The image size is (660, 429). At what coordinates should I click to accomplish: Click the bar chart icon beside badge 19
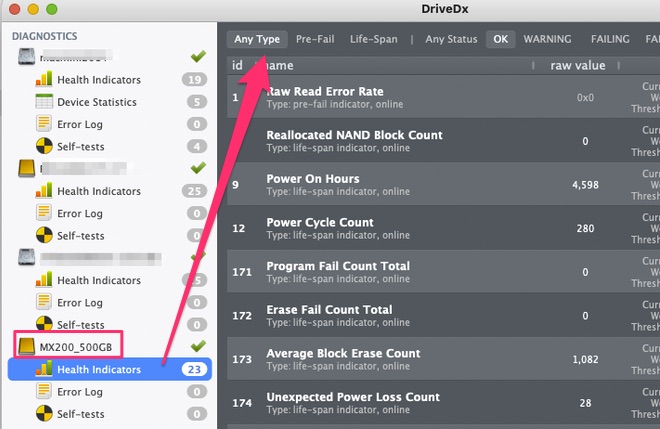coord(44,80)
